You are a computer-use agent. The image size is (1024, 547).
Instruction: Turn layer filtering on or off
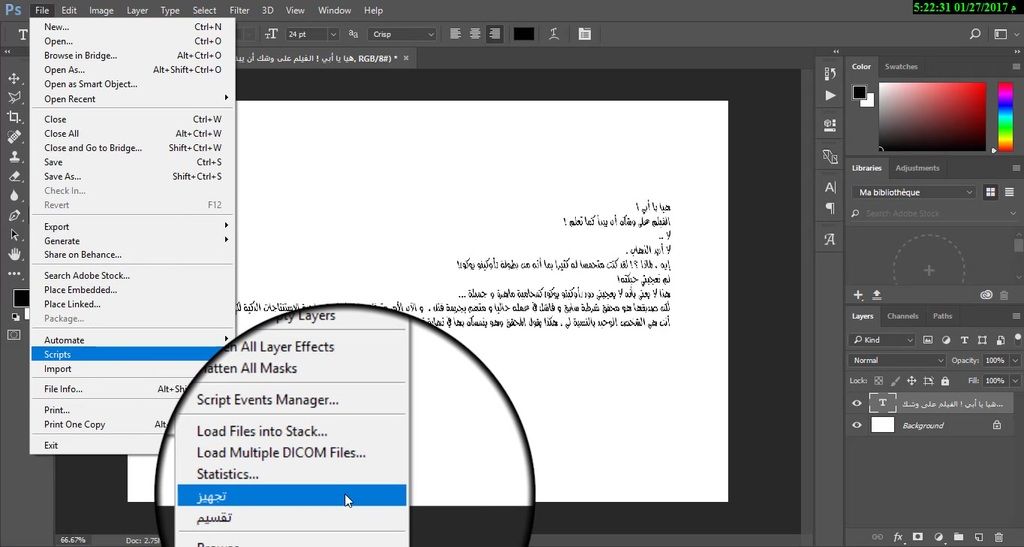click(x=1017, y=338)
